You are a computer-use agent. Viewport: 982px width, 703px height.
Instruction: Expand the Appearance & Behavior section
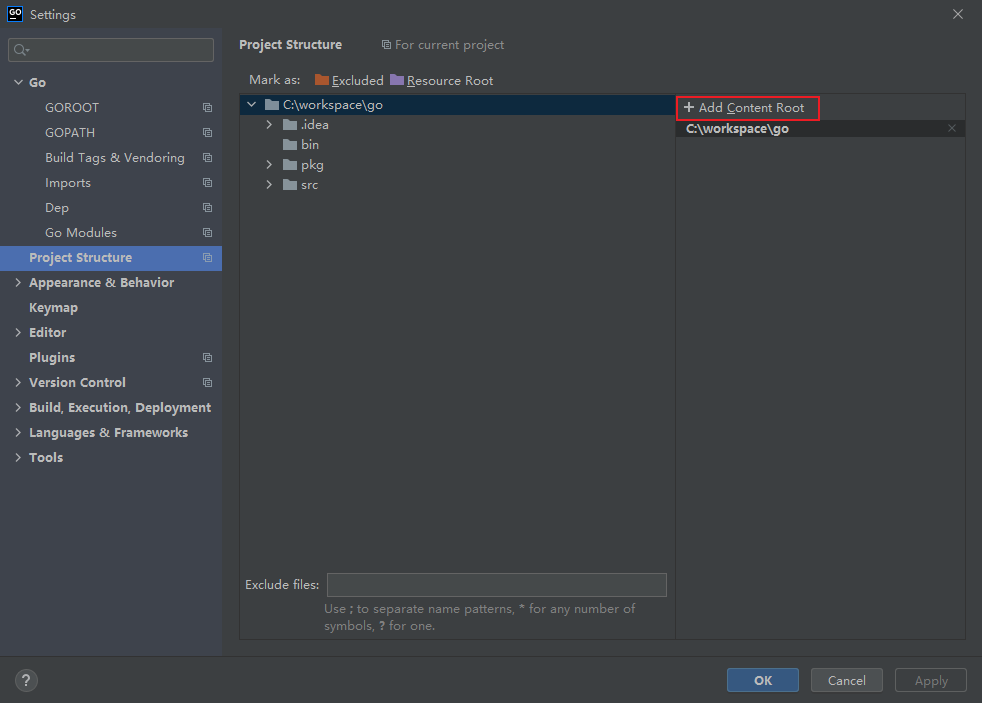tap(18, 283)
